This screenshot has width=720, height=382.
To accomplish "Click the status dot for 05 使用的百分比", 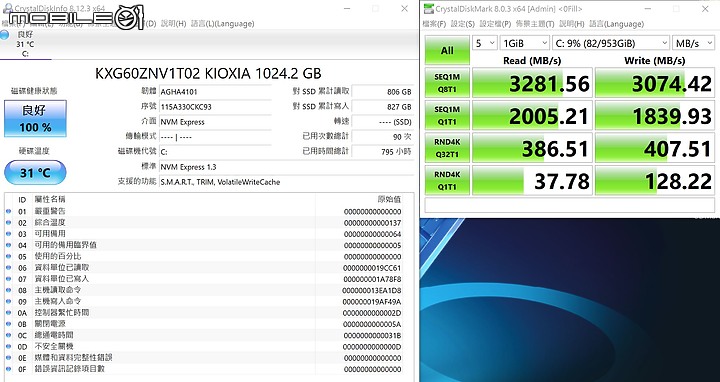I will pyautogui.click(x=8, y=256).
